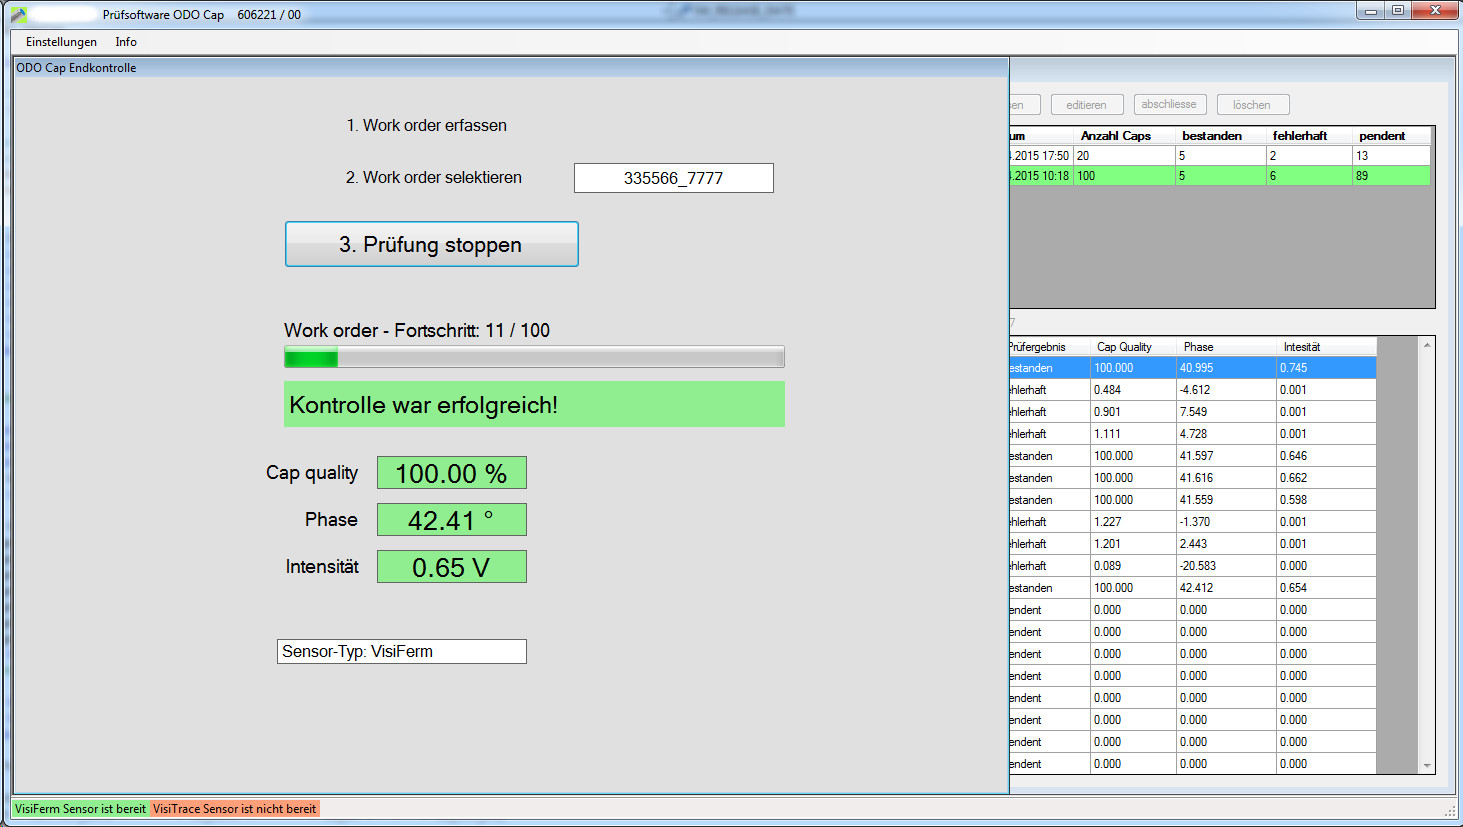Viewport: 1463px width, 827px height.
Task: Click the 'Prüfergebnis' column header
Action: [1036, 346]
